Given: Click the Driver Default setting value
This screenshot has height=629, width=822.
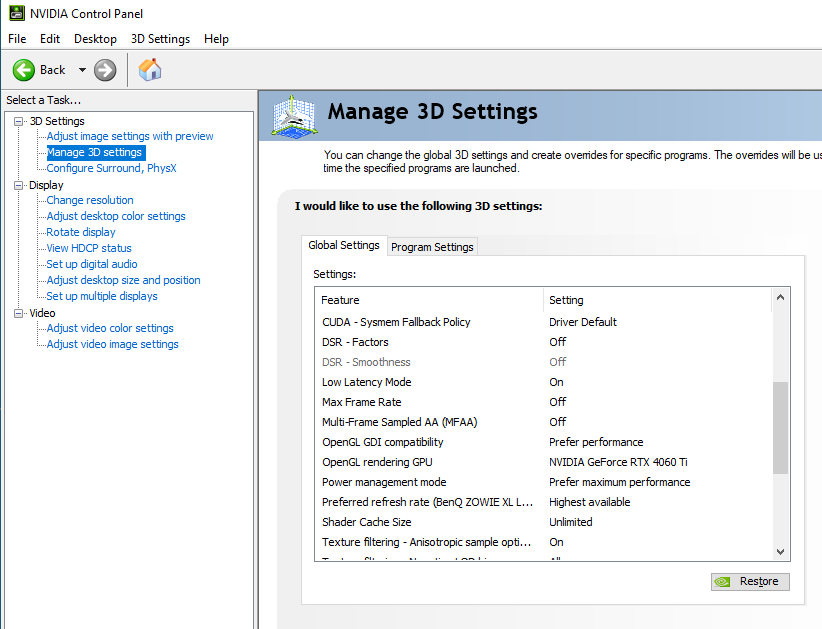Looking at the screenshot, I should pos(582,322).
